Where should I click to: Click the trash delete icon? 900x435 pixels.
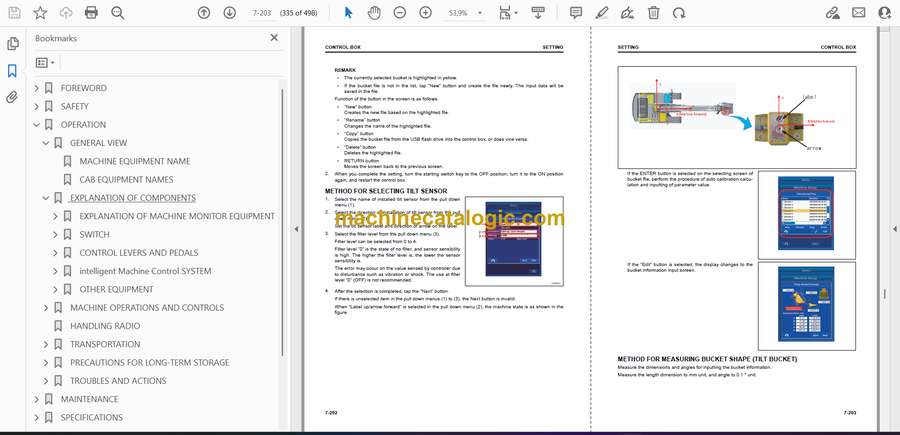(x=653, y=13)
